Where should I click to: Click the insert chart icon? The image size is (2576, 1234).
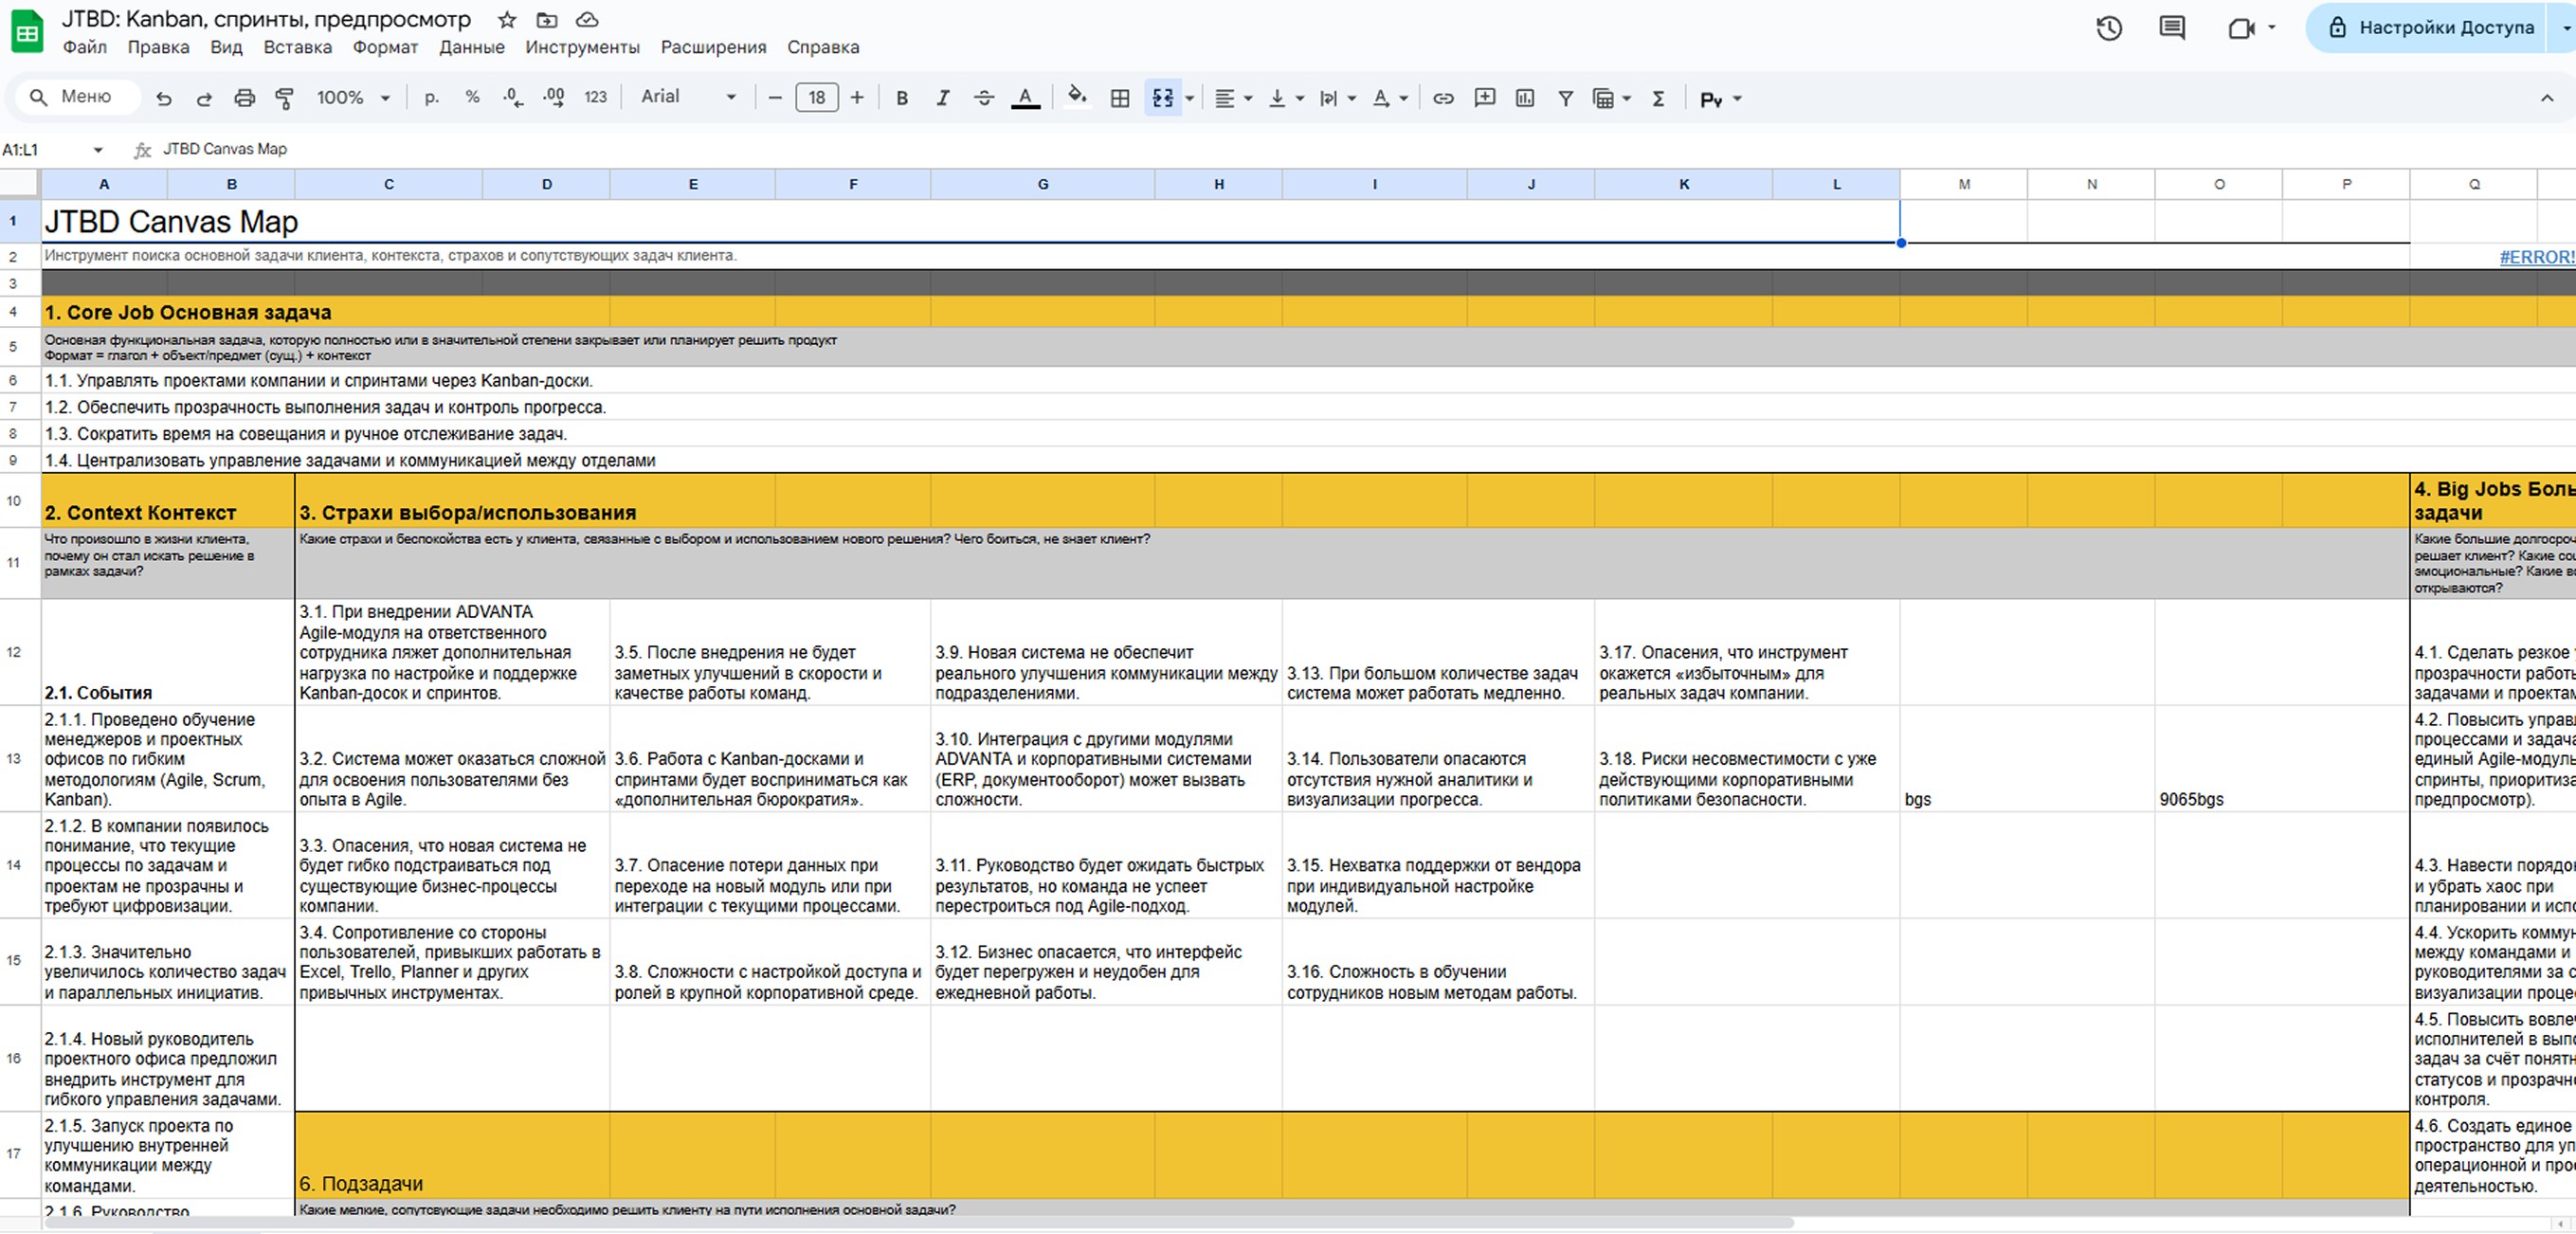1524,98
